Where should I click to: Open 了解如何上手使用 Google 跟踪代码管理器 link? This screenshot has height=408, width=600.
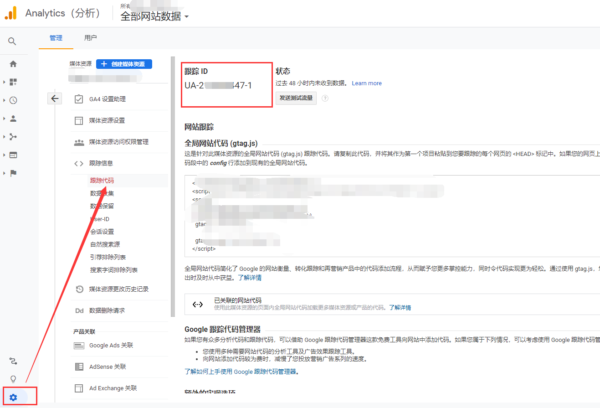(241, 372)
